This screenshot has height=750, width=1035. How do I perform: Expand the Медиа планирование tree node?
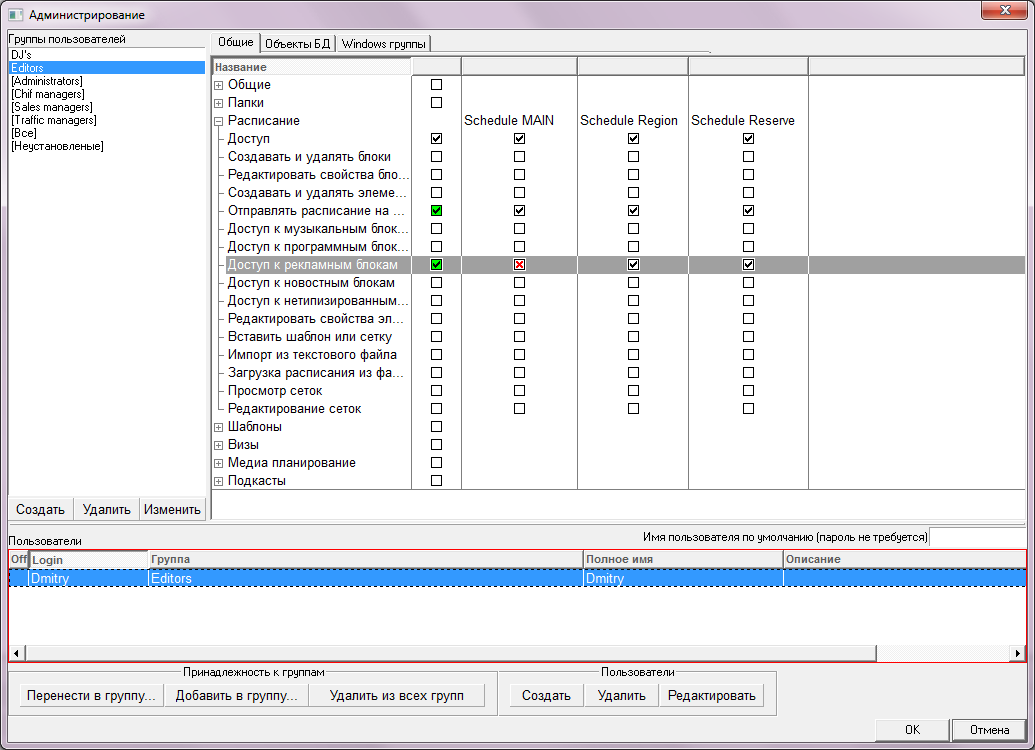218,463
